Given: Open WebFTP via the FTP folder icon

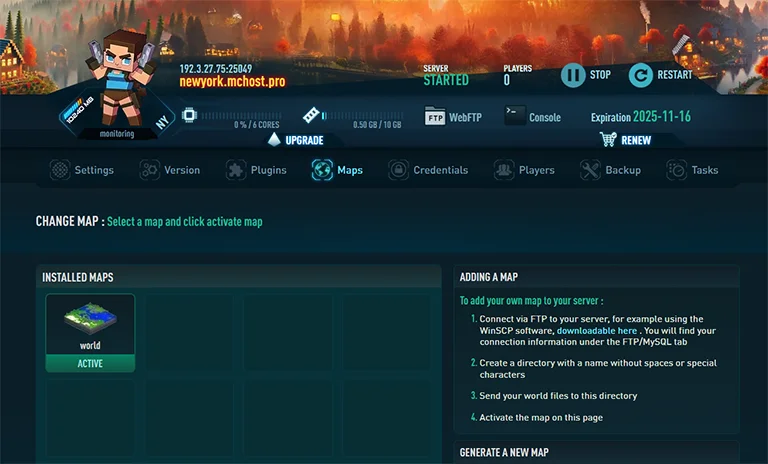Looking at the screenshot, I should [x=434, y=116].
